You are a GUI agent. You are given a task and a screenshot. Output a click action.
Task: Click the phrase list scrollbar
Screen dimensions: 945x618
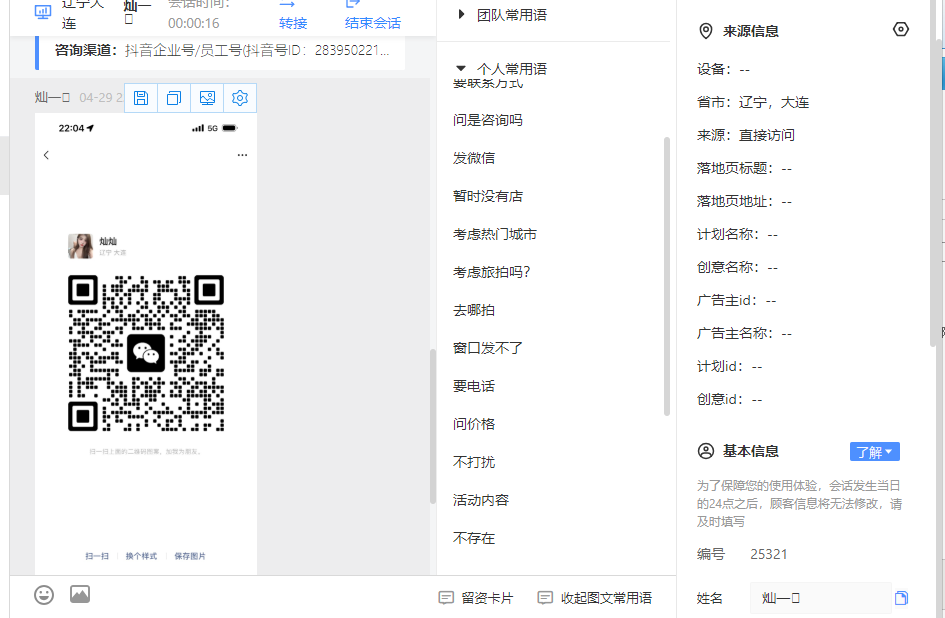[x=667, y=276]
